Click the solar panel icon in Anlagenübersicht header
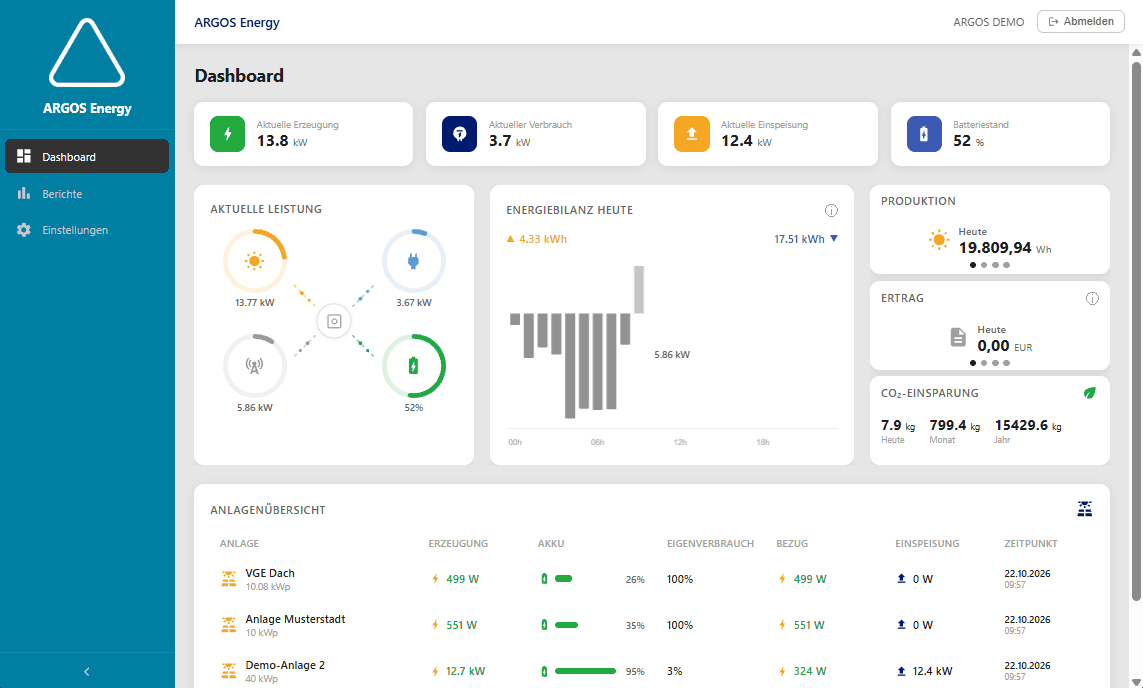 tap(1085, 509)
